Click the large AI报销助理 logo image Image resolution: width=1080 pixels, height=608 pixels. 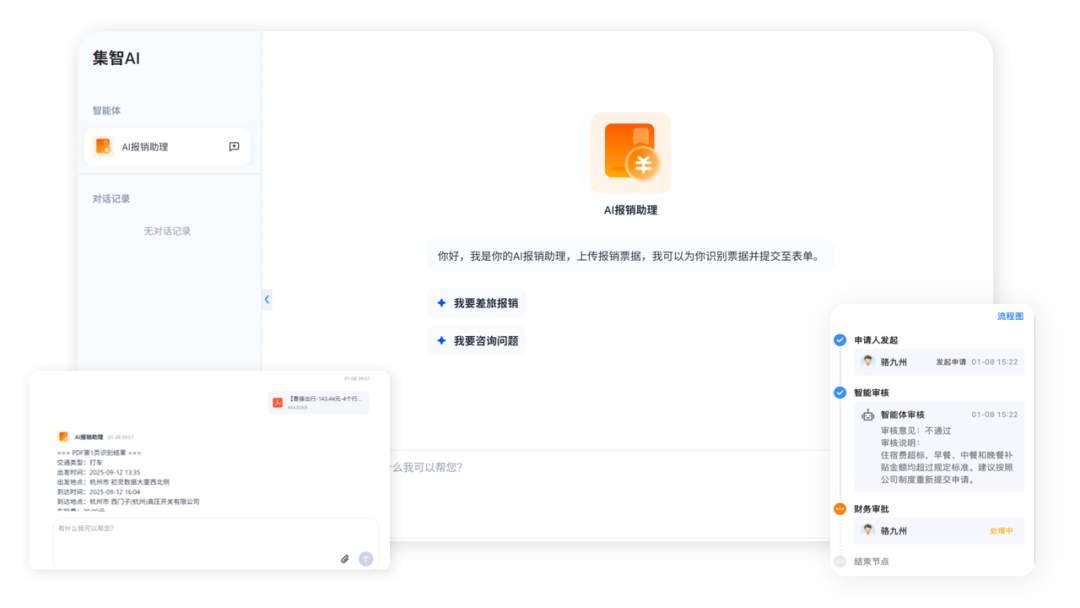coord(630,152)
